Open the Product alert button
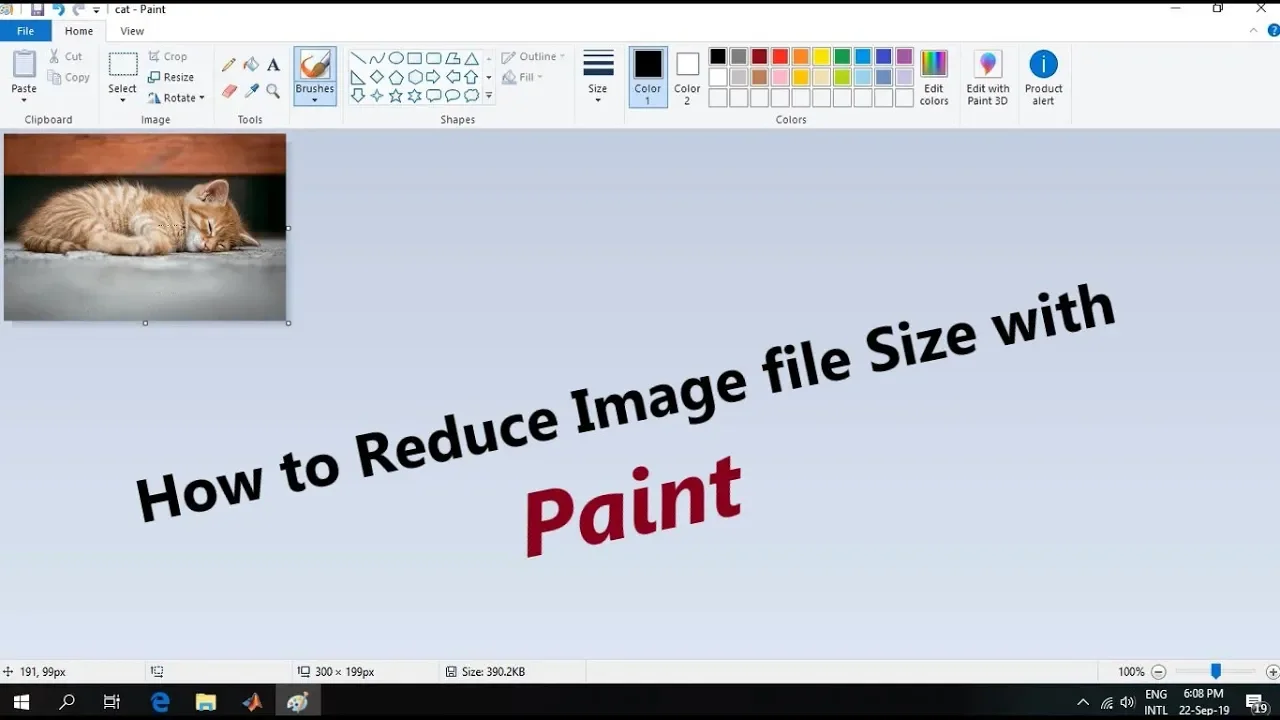This screenshot has width=1280, height=720. (x=1043, y=77)
